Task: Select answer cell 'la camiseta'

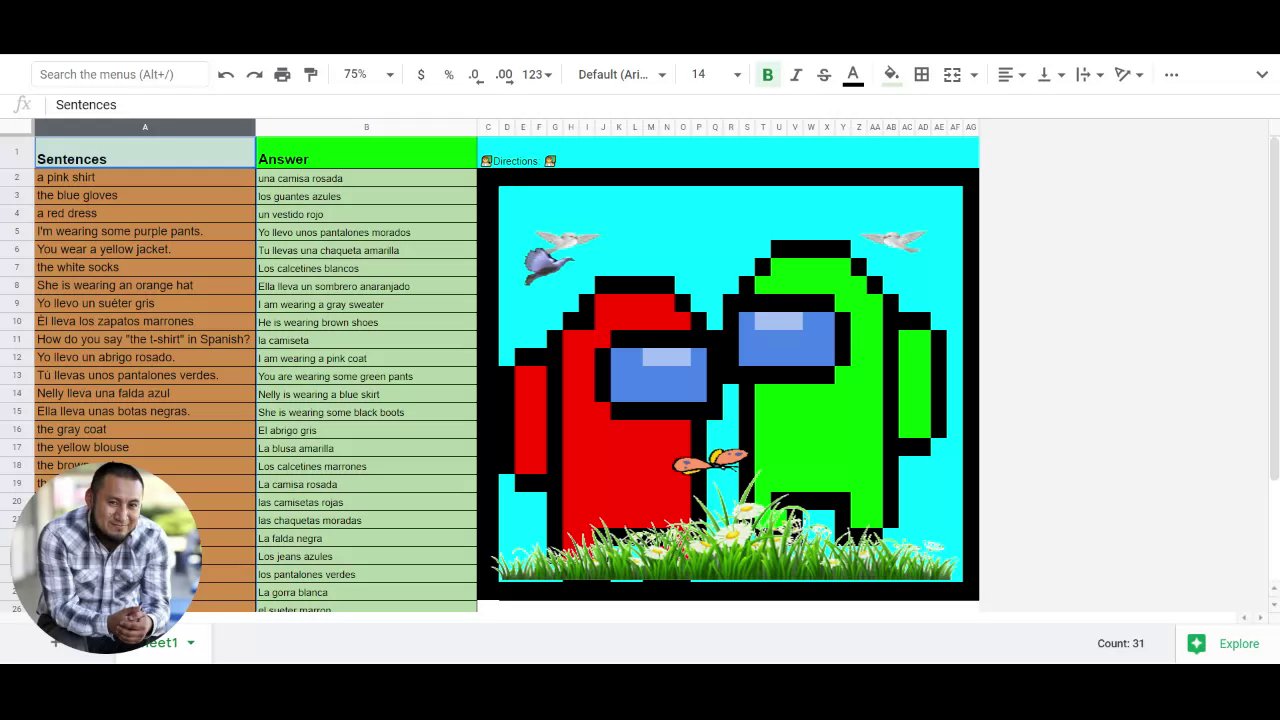Action: tap(366, 340)
